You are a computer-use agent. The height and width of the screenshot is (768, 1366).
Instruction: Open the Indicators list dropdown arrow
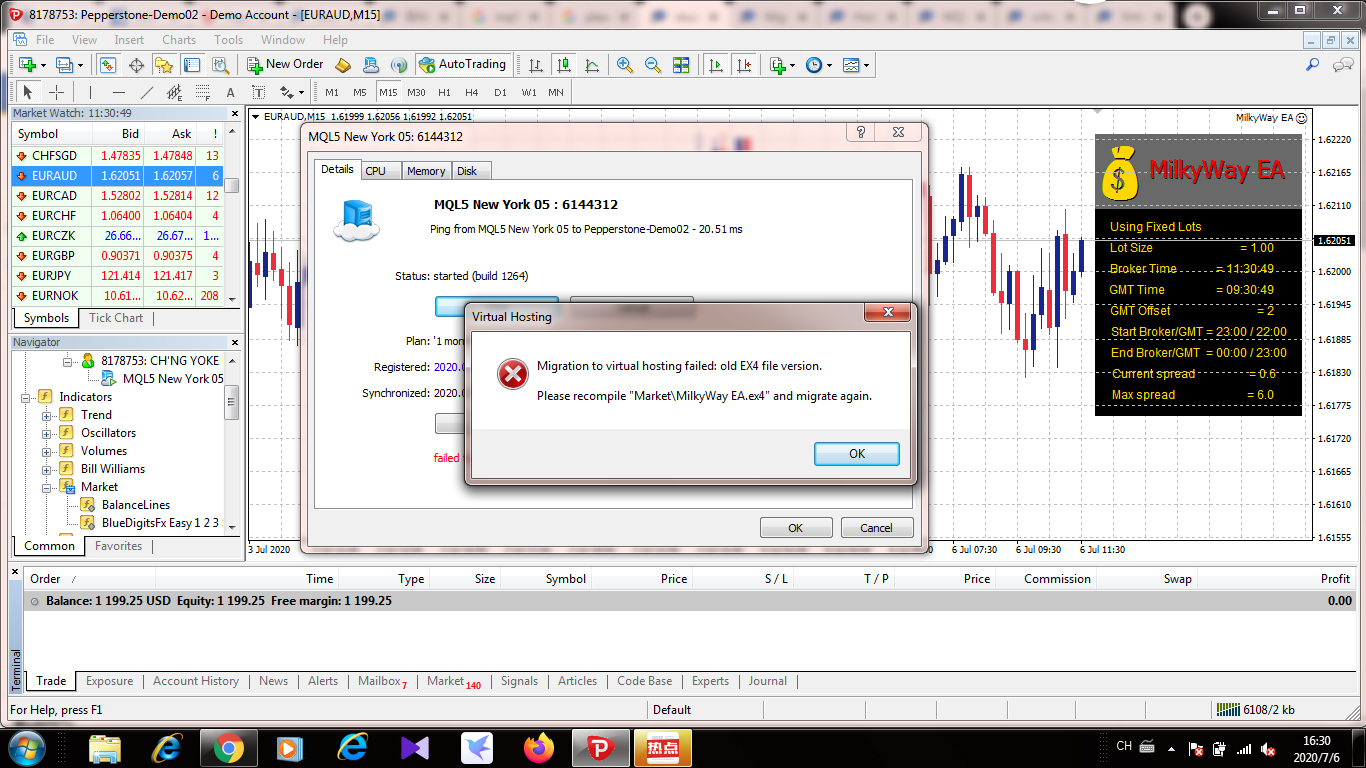(792, 65)
